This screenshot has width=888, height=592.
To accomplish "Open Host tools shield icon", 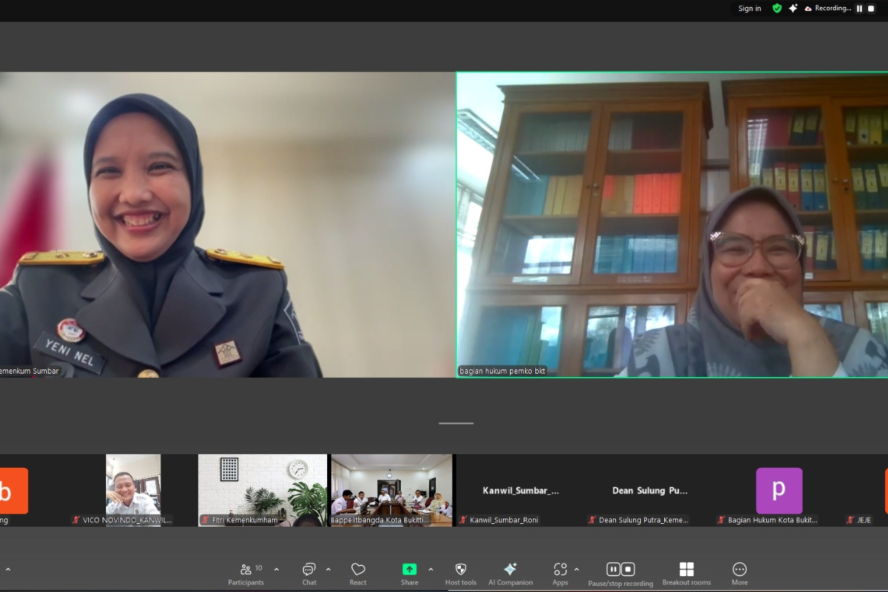I will click(460, 570).
